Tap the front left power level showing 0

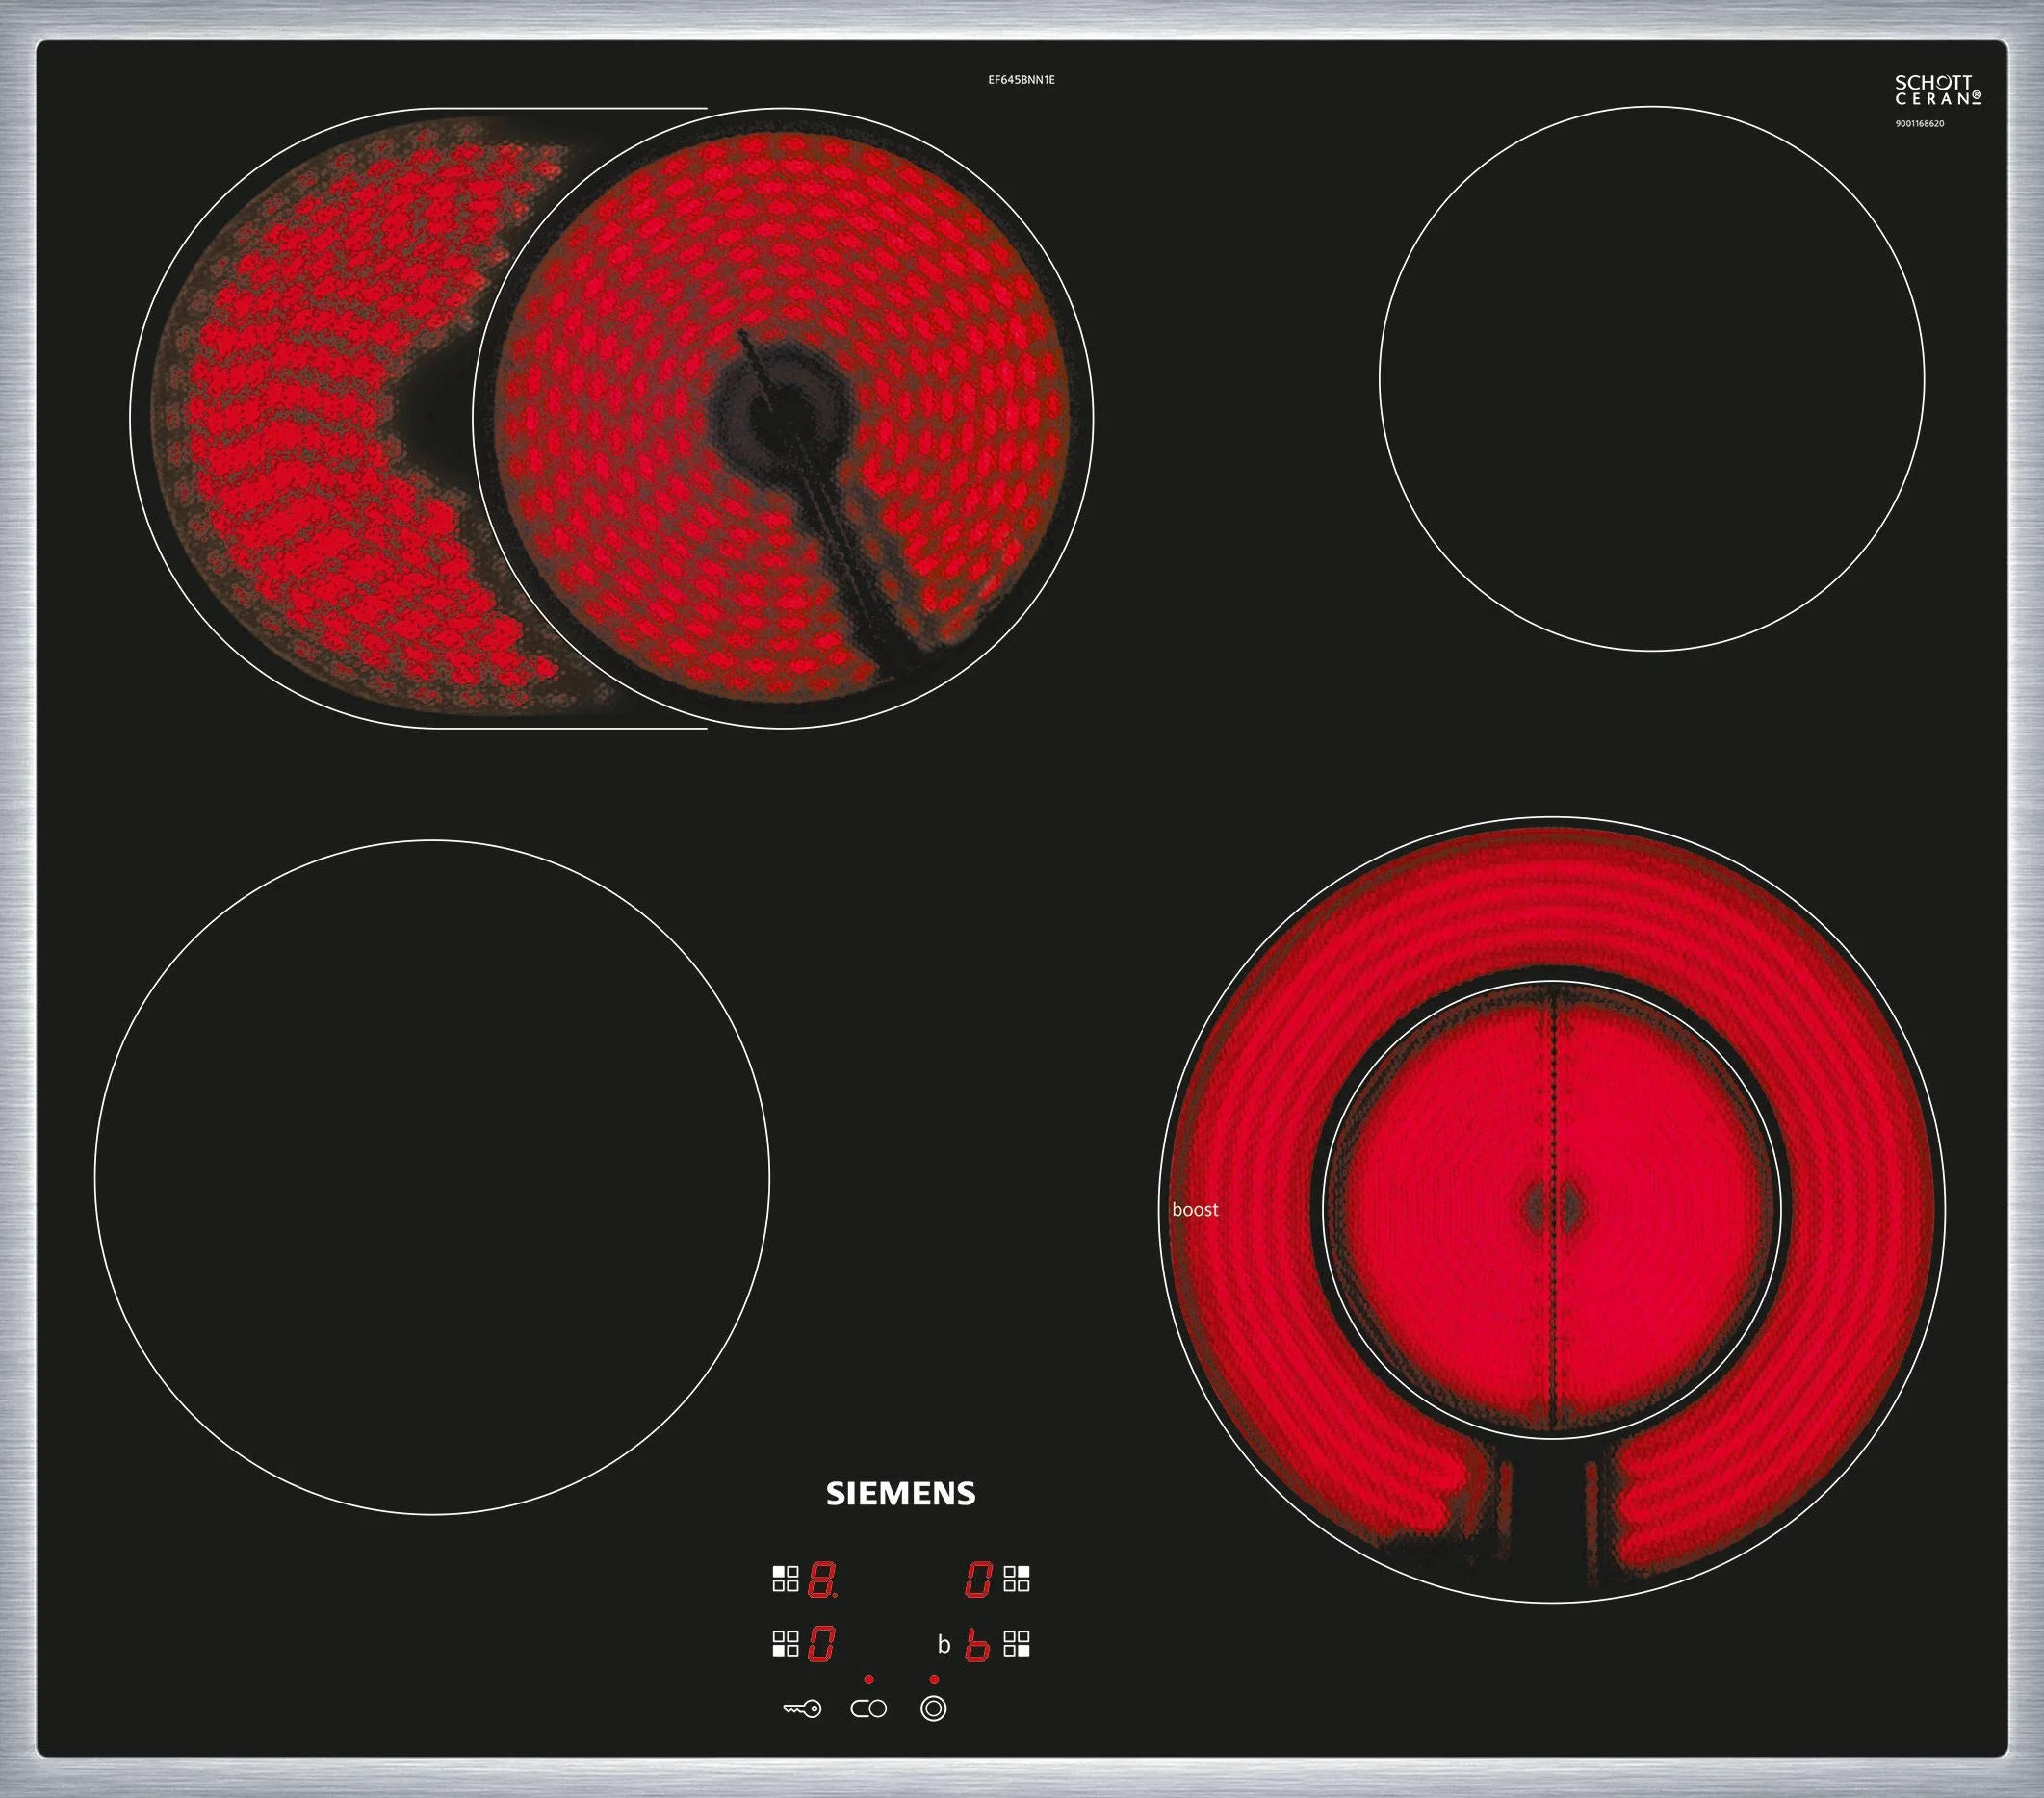point(821,1644)
